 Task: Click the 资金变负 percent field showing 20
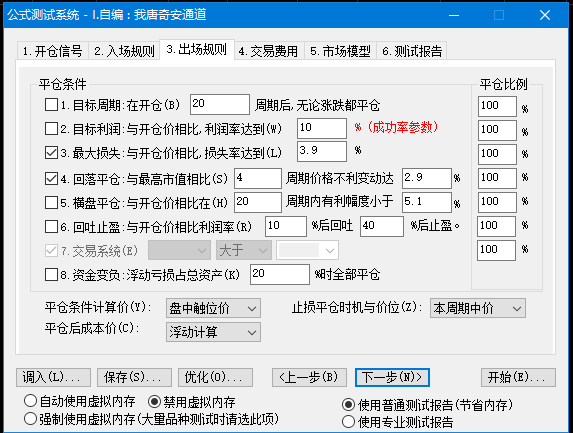click(x=280, y=274)
